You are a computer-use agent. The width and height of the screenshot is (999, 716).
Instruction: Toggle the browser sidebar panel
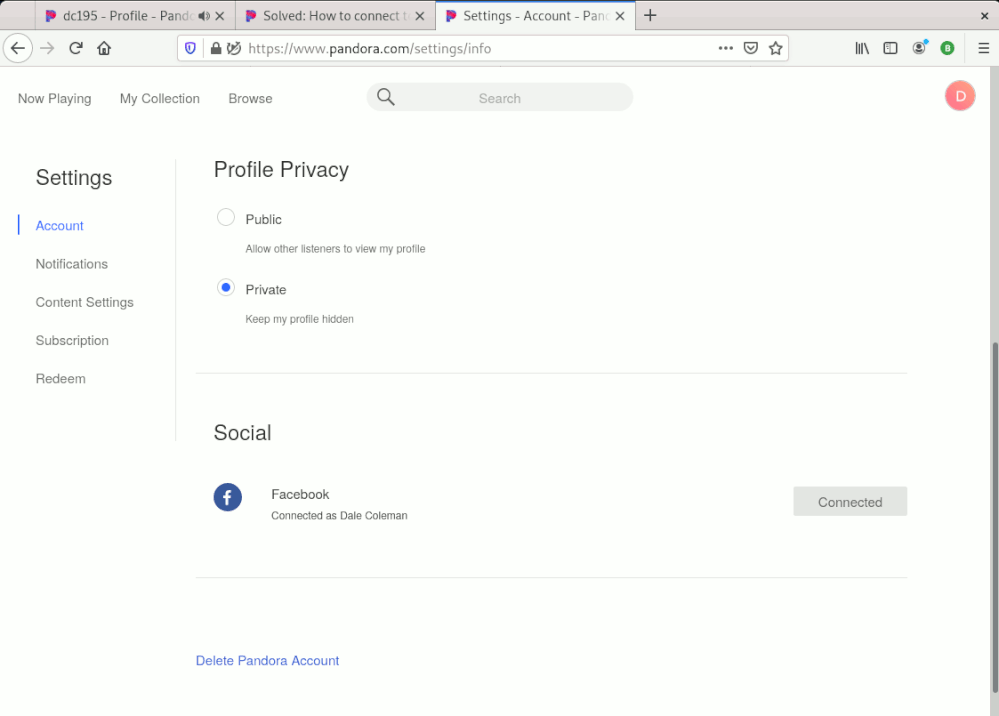tap(890, 47)
